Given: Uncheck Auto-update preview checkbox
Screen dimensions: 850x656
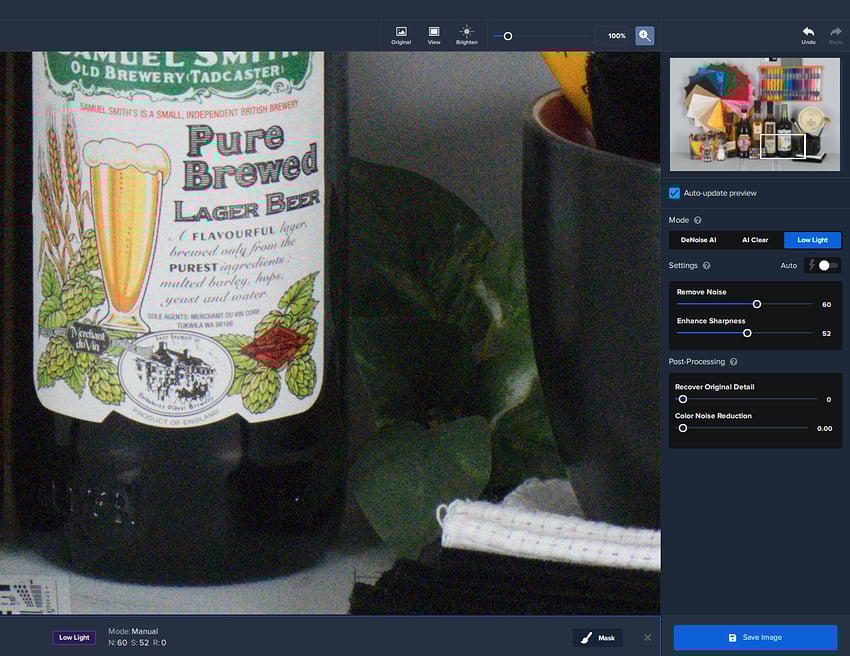Looking at the screenshot, I should 675,193.
